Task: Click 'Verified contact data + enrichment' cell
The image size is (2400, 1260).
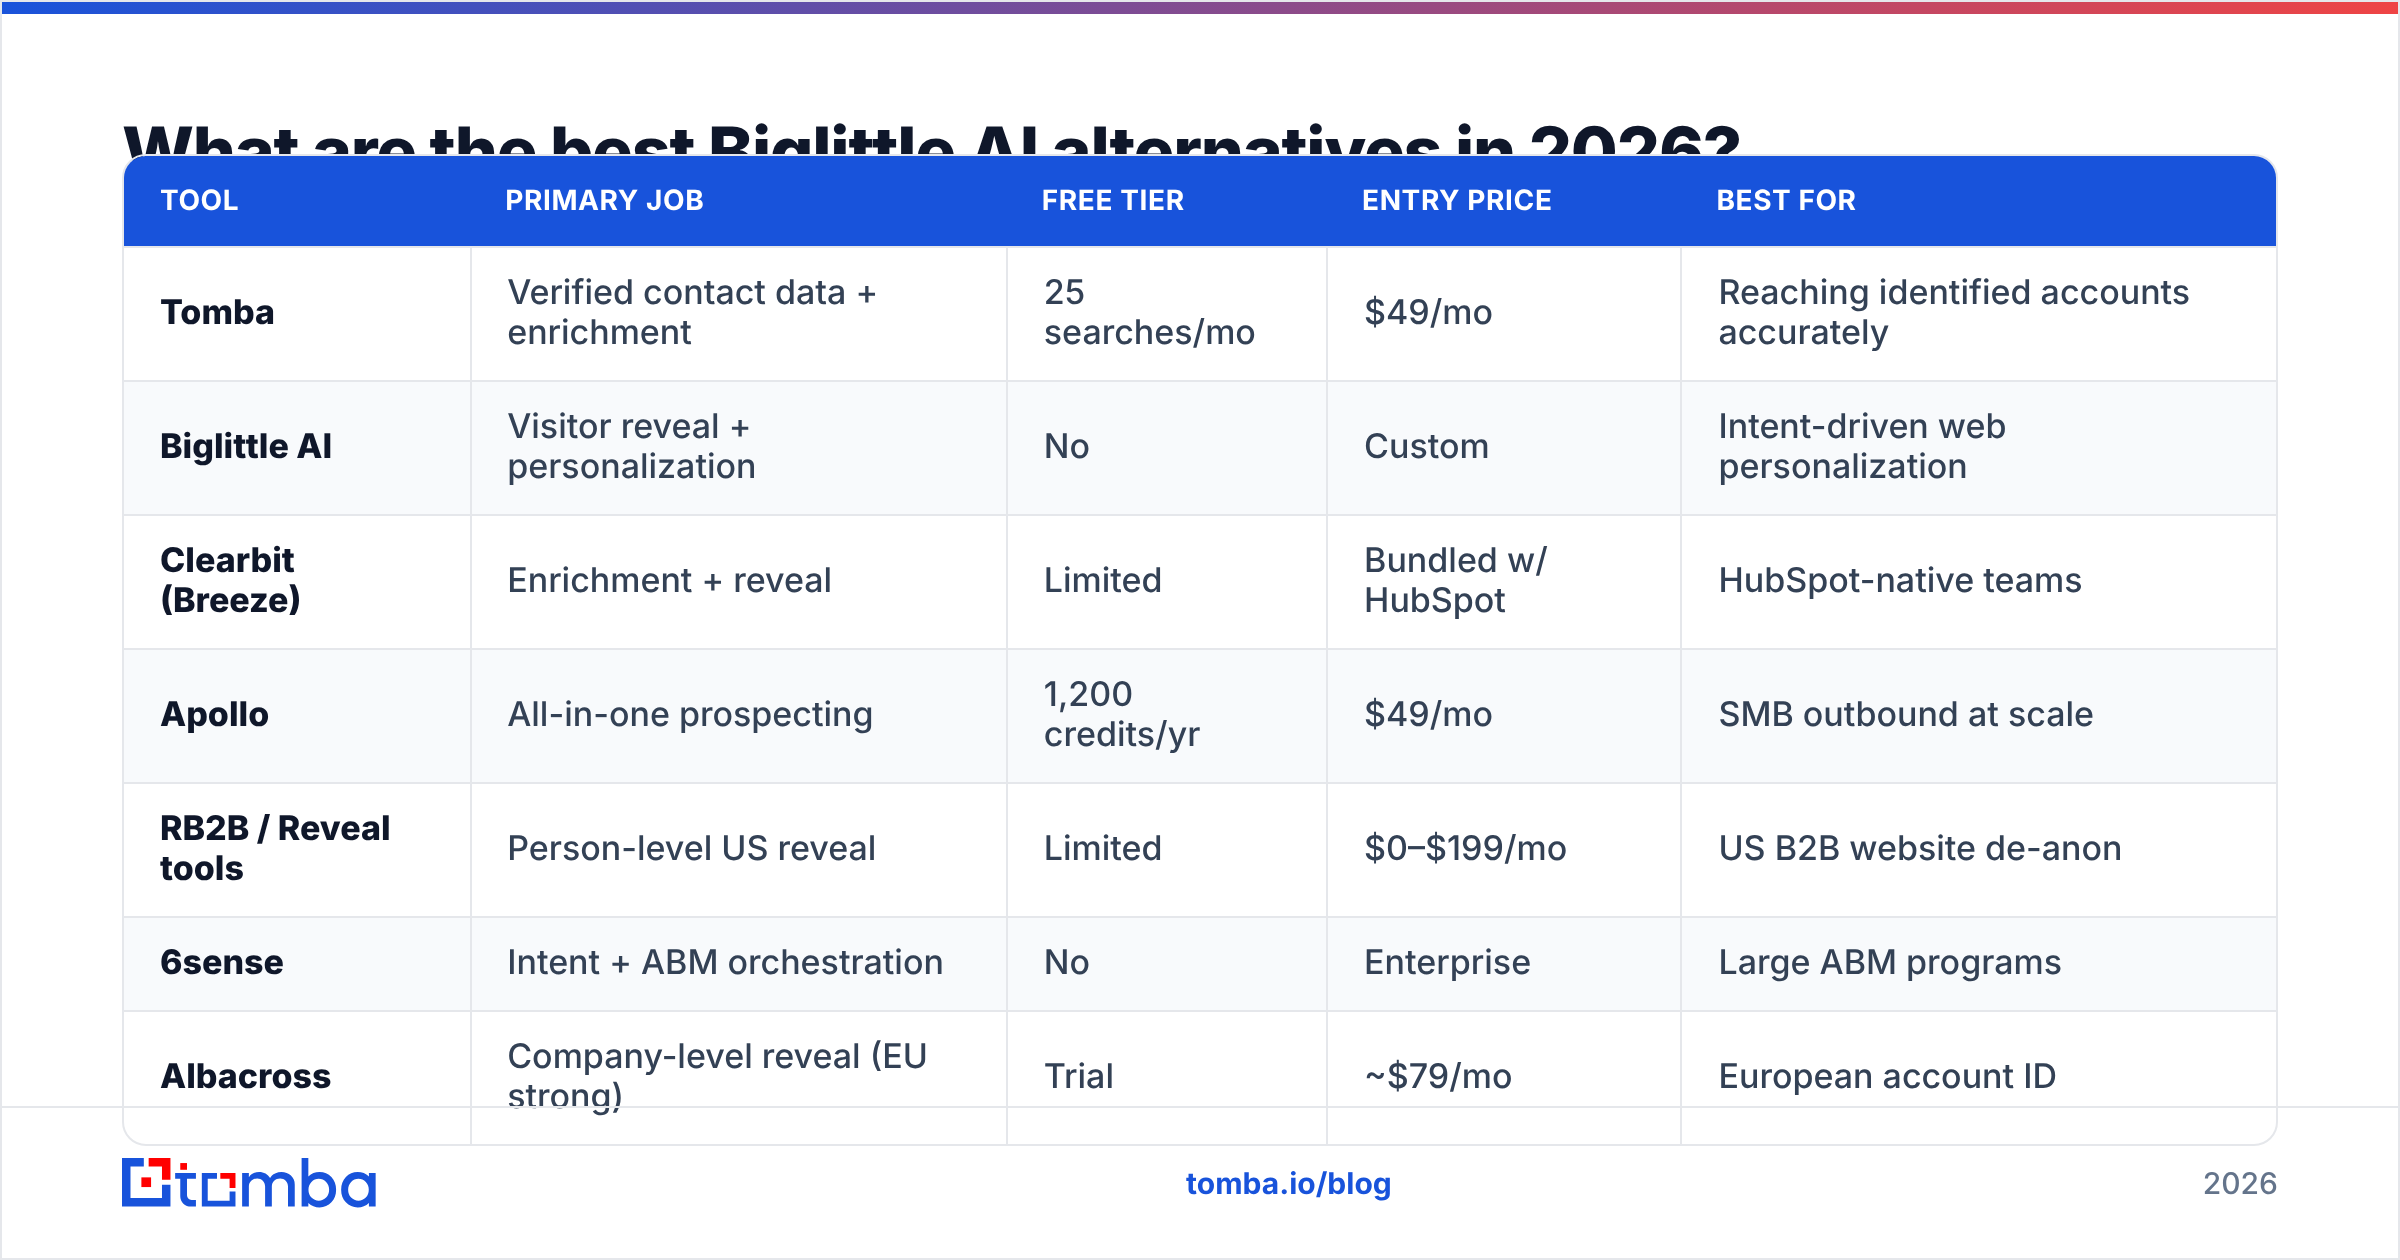Action: point(739,313)
